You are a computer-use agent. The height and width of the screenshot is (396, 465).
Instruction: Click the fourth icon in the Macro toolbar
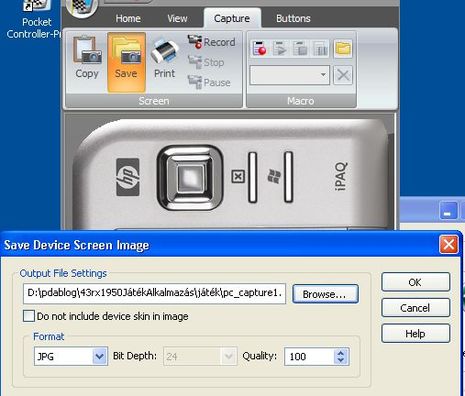pyautogui.click(x=320, y=49)
